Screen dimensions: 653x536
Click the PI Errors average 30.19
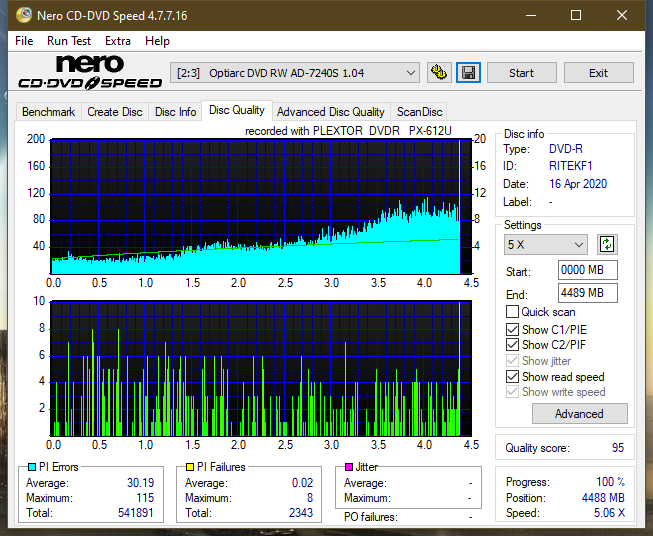click(x=140, y=483)
